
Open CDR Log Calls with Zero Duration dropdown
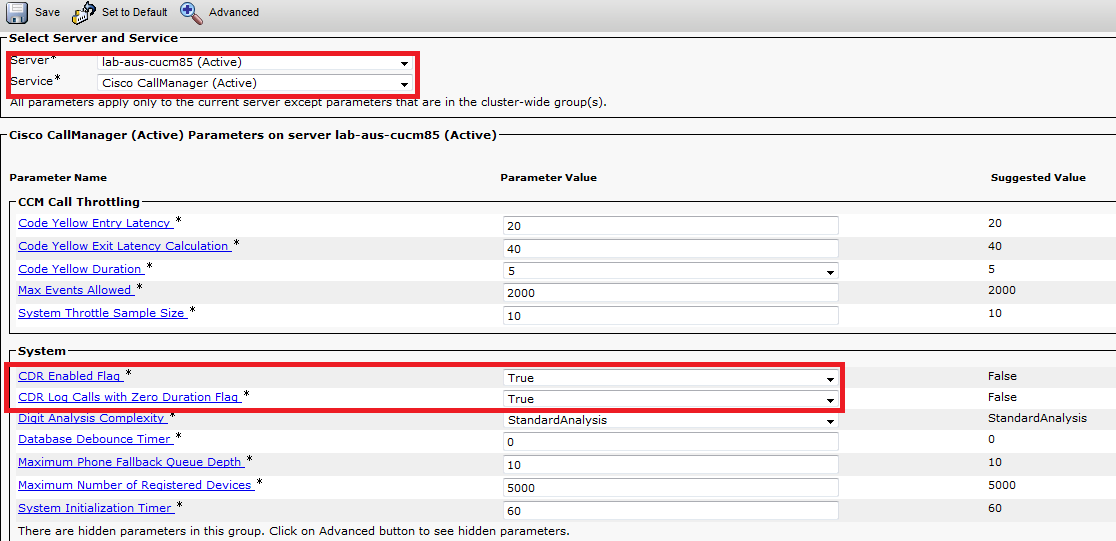click(670, 399)
